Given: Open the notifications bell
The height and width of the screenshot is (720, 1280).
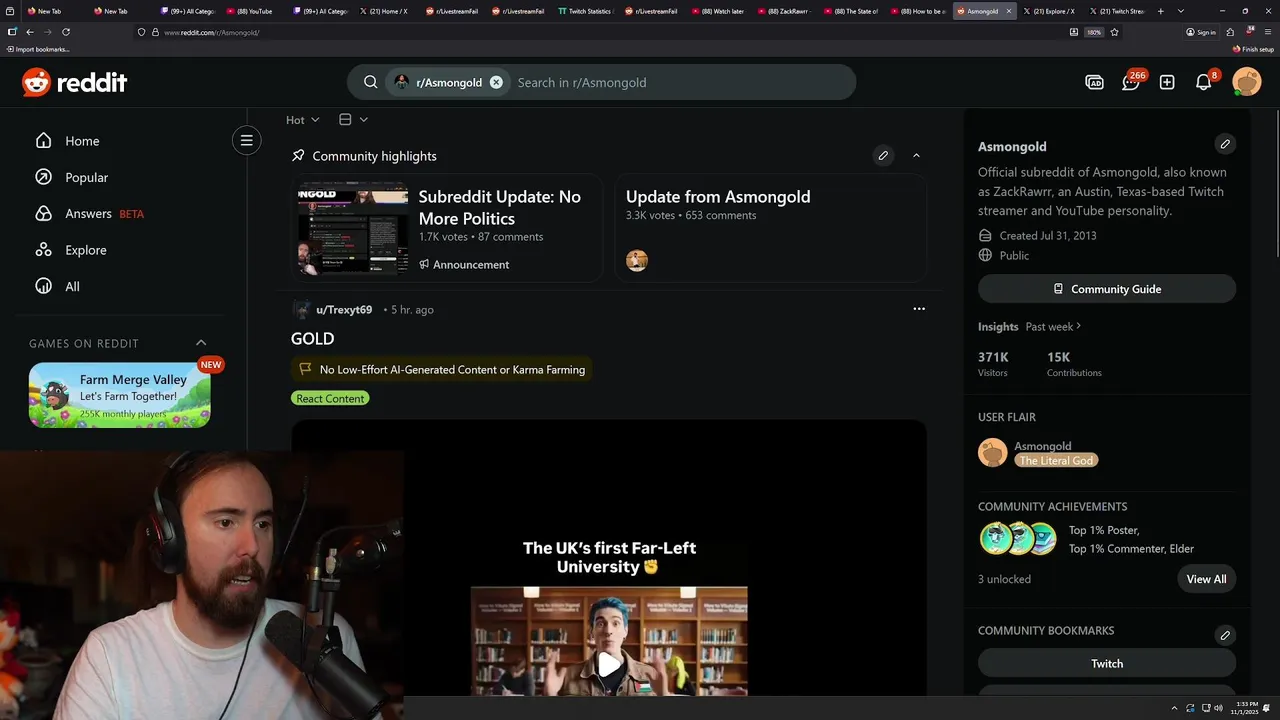Looking at the screenshot, I should click(1204, 82).
